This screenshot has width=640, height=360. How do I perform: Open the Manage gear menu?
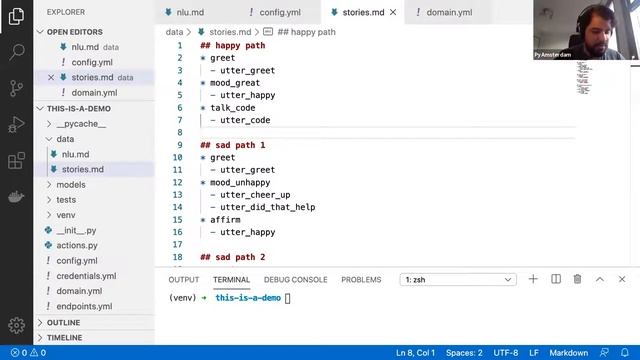click(x=16, y=325)
